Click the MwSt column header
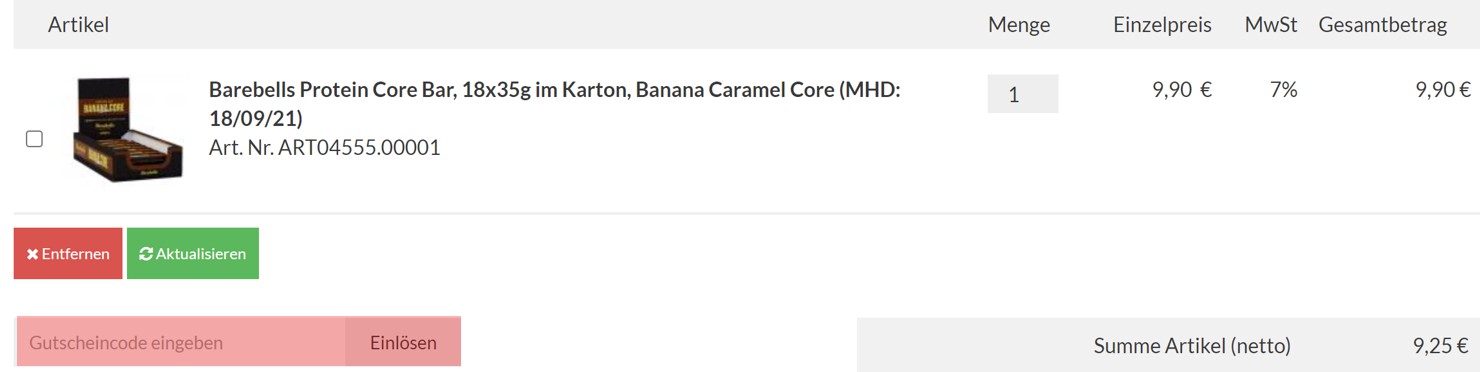1480x372 pixels. [1271, 25]
